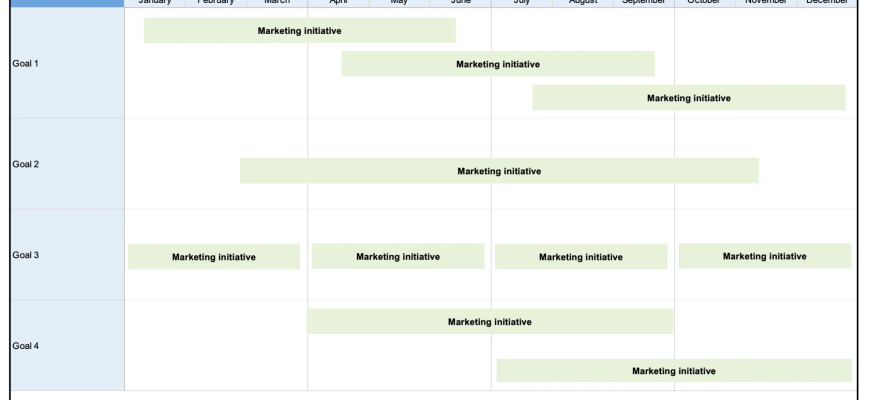Select the April month header cell
The height and width of the screenshot is (400, 870).
pos(338,3)
